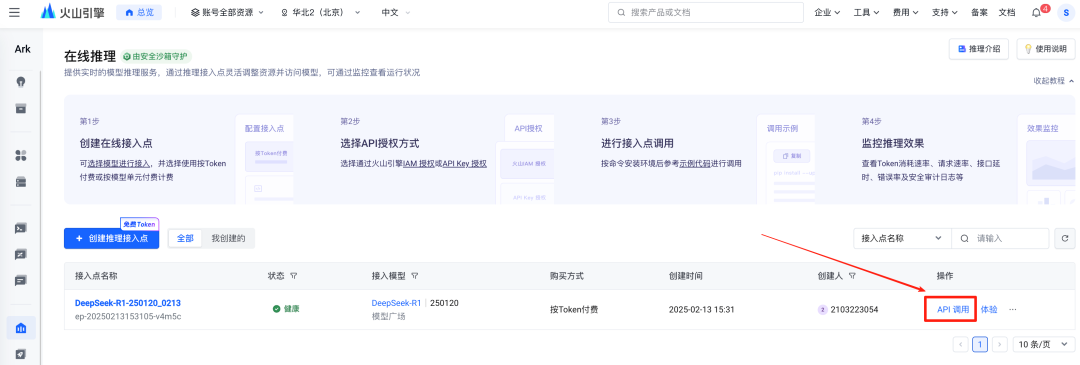
Task: Click the 按Token付费 cell
Action: [574, 310]
